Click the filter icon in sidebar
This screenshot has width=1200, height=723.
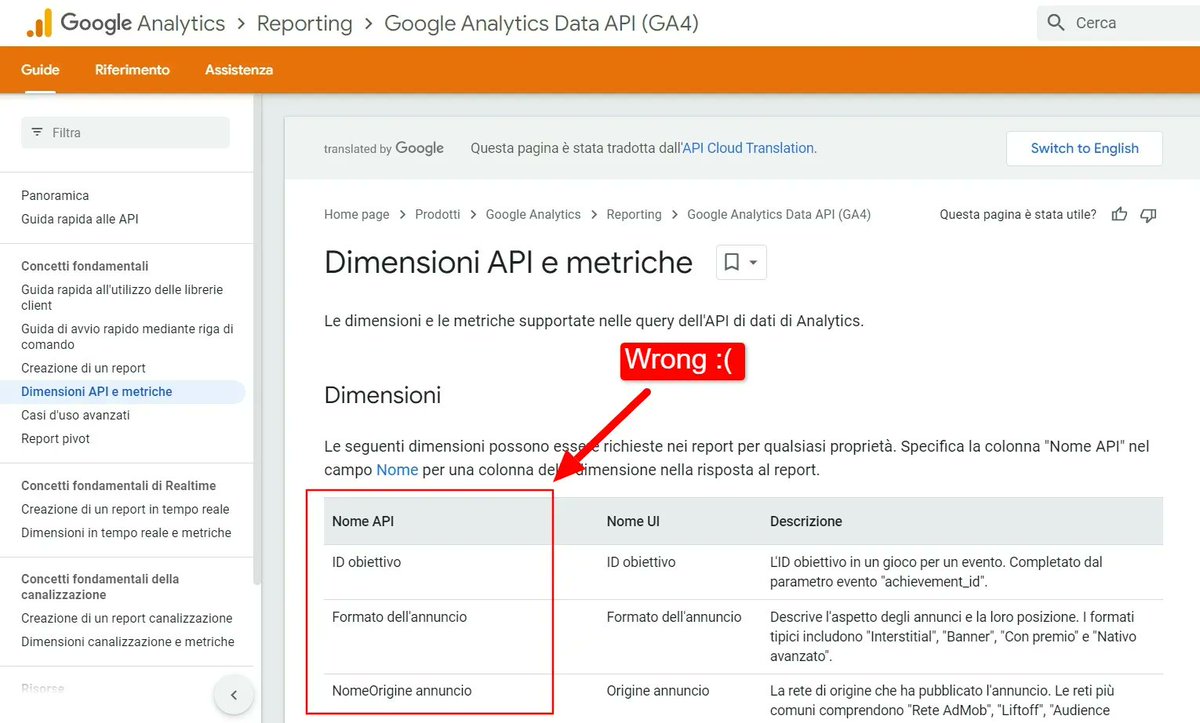[37, 132]
